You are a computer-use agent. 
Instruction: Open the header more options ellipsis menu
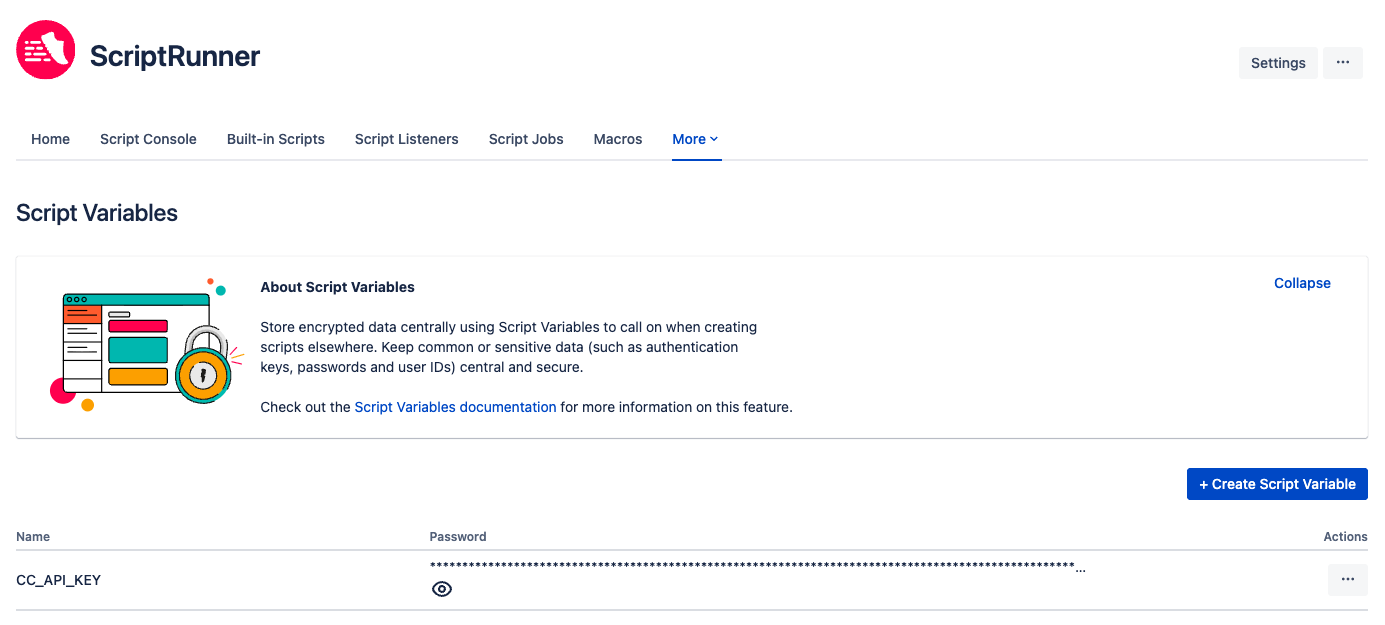(x=1343, y=62)
